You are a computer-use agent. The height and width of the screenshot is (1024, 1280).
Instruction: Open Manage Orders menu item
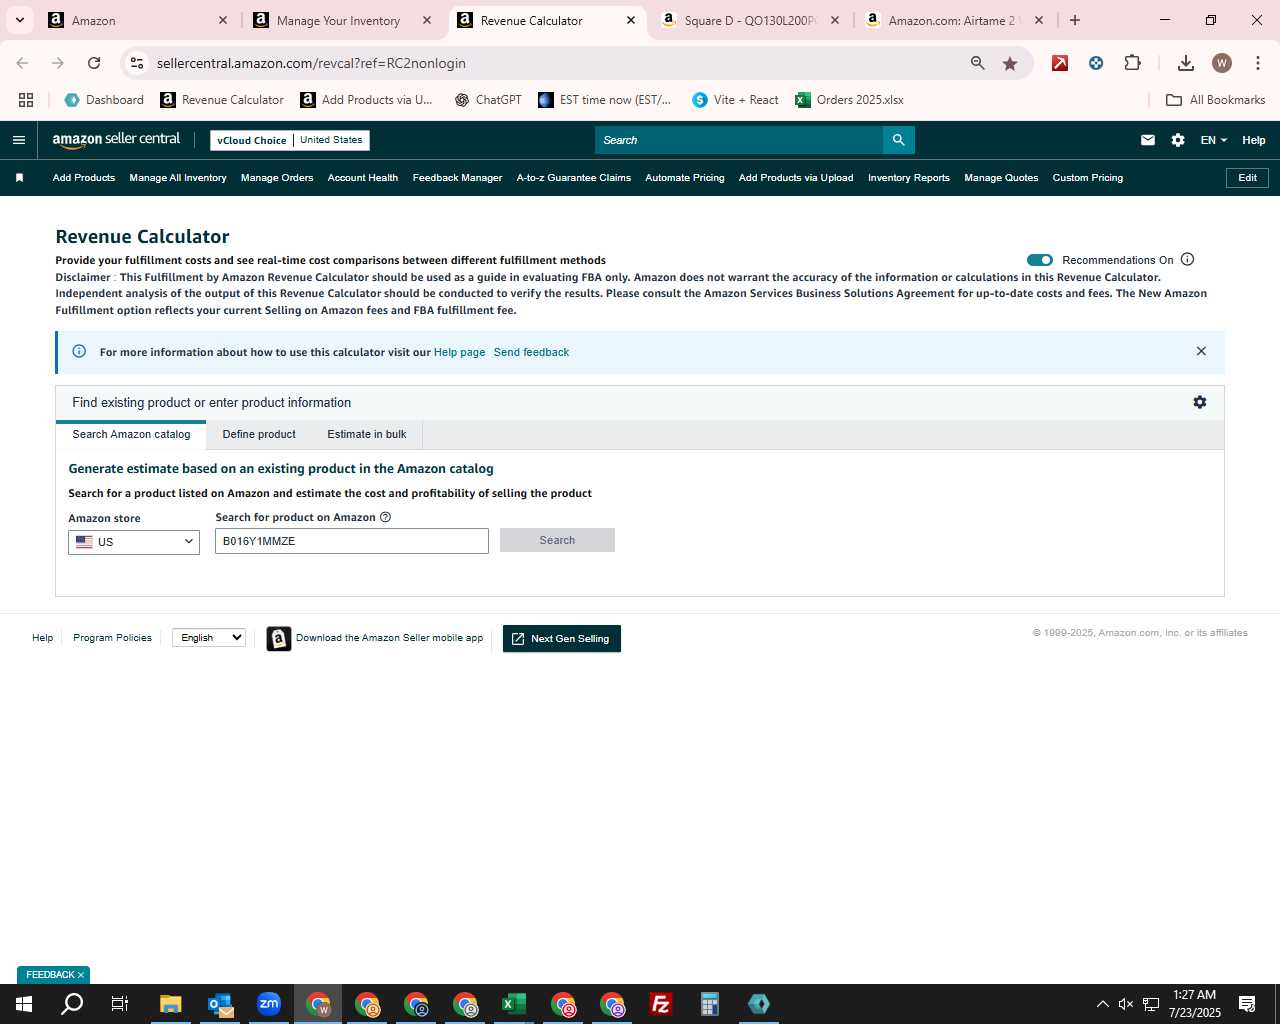pyautogui.click(x=277, y=178)
